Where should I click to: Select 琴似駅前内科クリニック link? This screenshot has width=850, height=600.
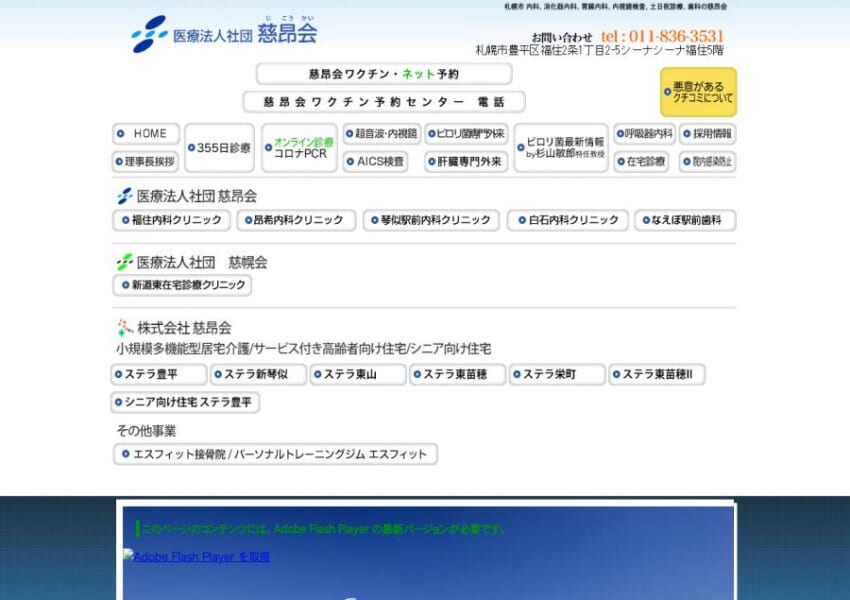(x=431, y=220)
